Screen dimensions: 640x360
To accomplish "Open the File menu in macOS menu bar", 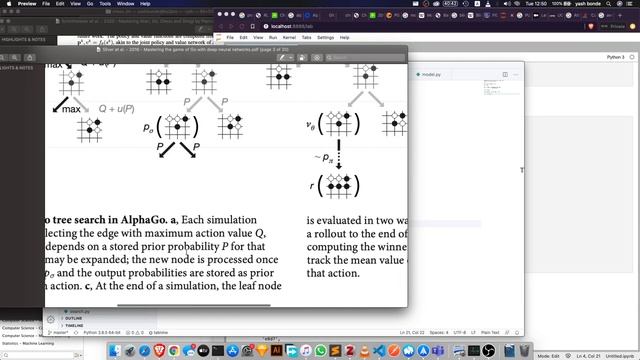I will coord(46,4).
